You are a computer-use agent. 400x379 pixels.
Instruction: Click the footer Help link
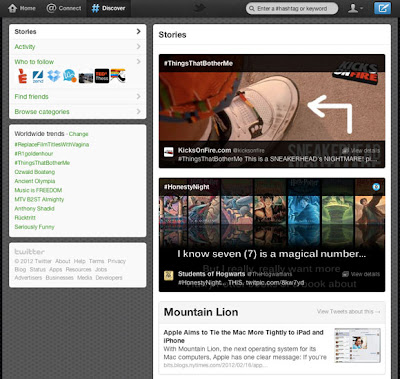click(80, 261)
